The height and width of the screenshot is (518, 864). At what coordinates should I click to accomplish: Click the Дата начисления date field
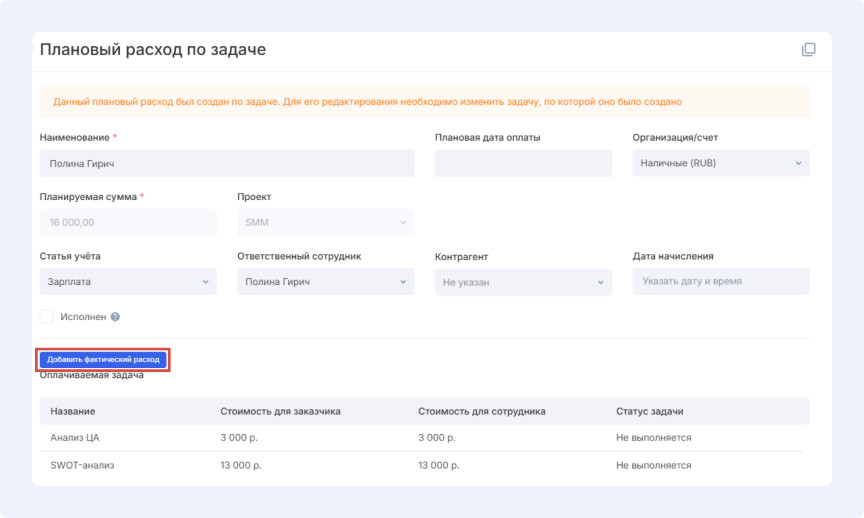click(x=721, y=282)
